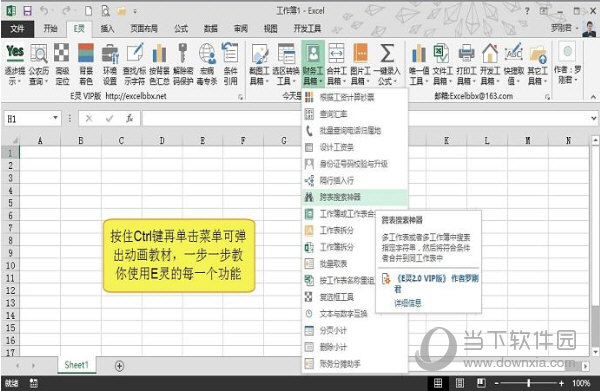The height and width of the screenshot is (392, 600).
Task: Select 文本与数字互换 menu entry
Action: [339, 314]
